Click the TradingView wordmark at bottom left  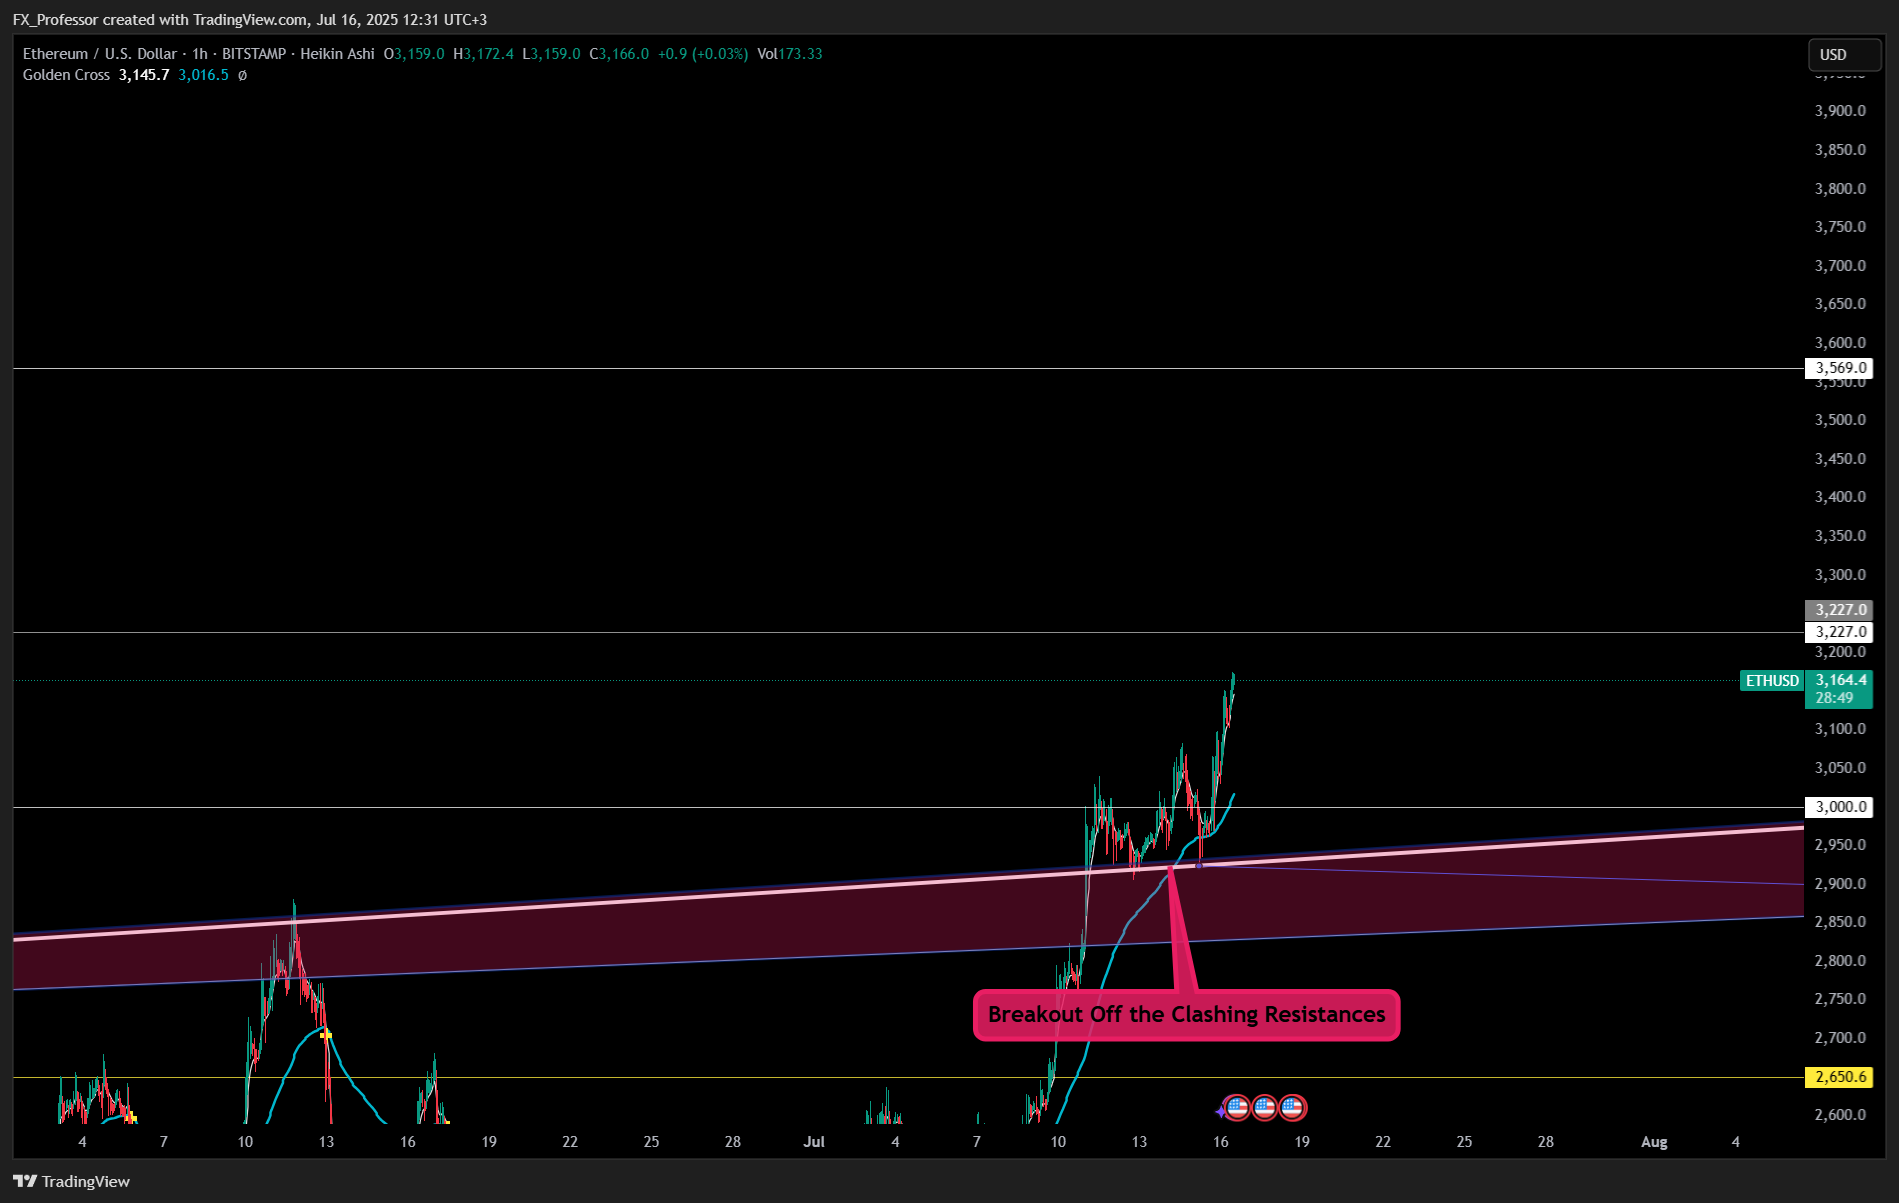pos(86,1181)
